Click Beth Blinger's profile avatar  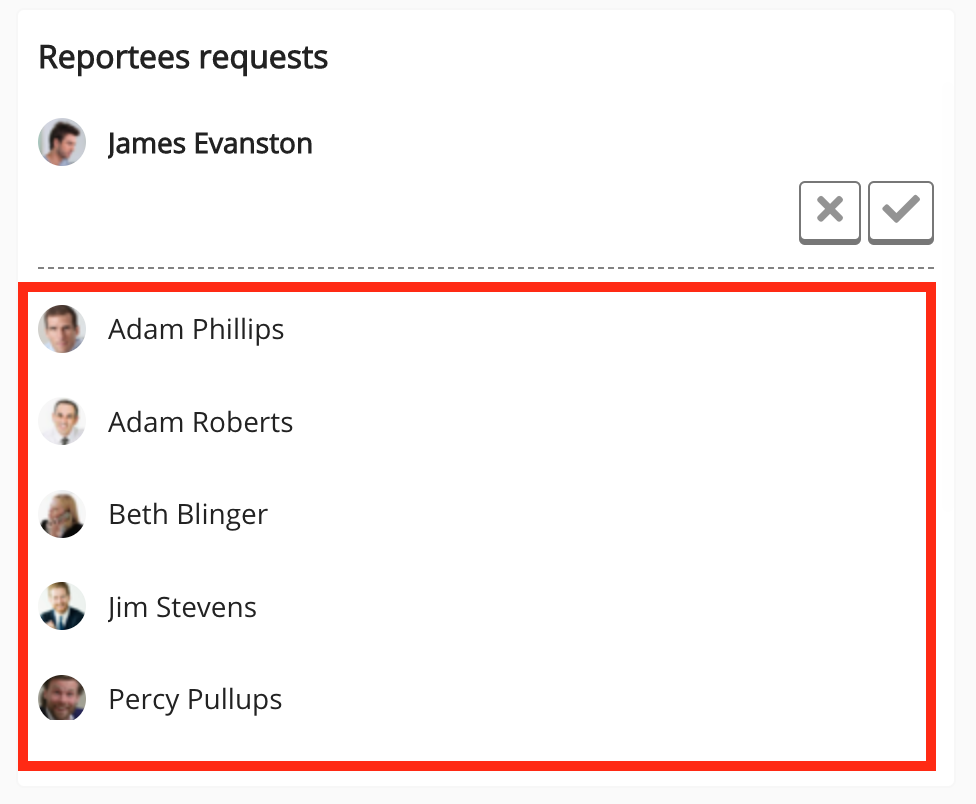62,514
